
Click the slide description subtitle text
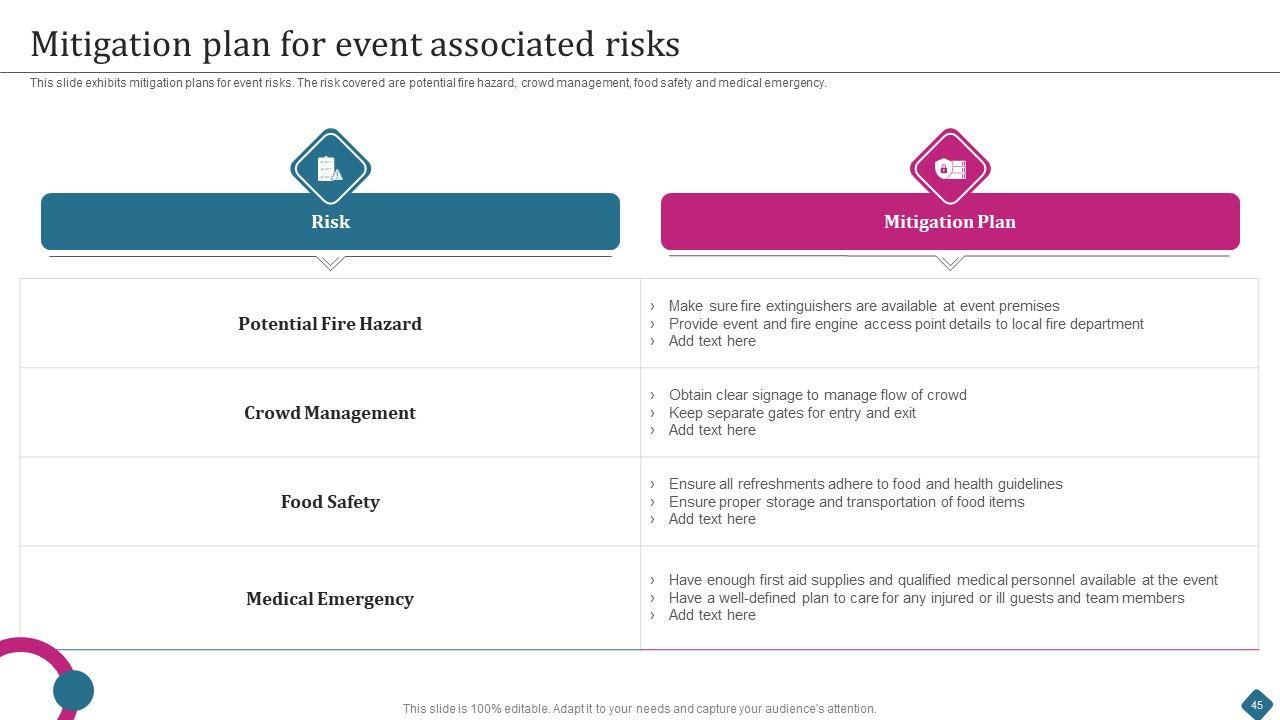[428, 83]
